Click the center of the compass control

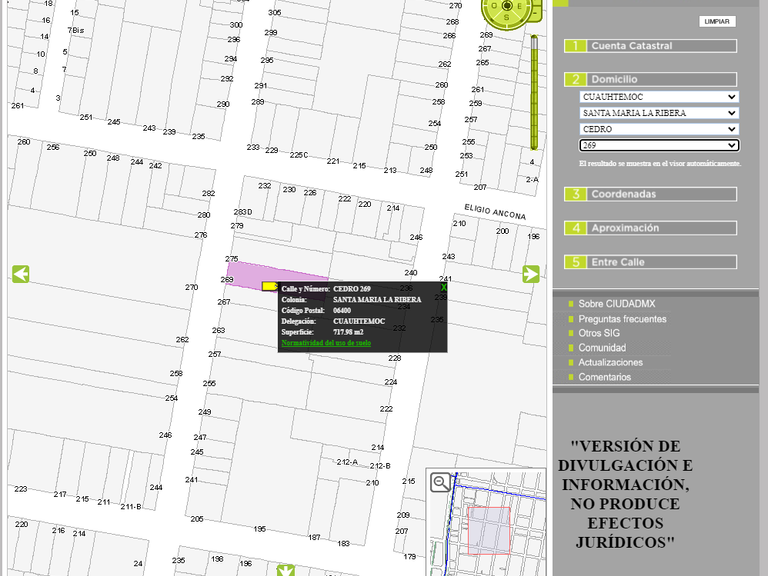point(507,5)
